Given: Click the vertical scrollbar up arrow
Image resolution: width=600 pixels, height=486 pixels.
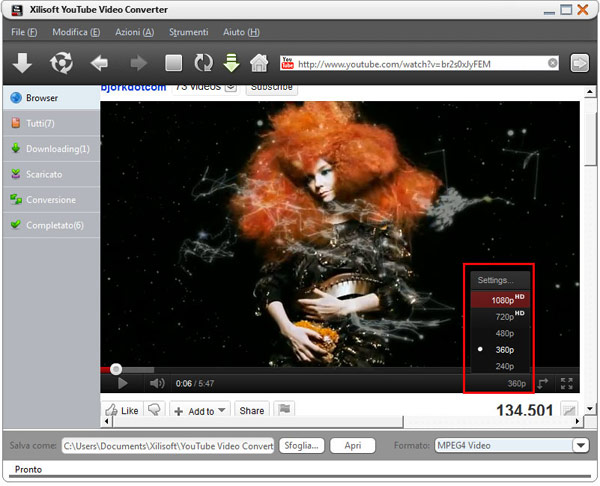Looking at the screenshot, I should 590,92.
